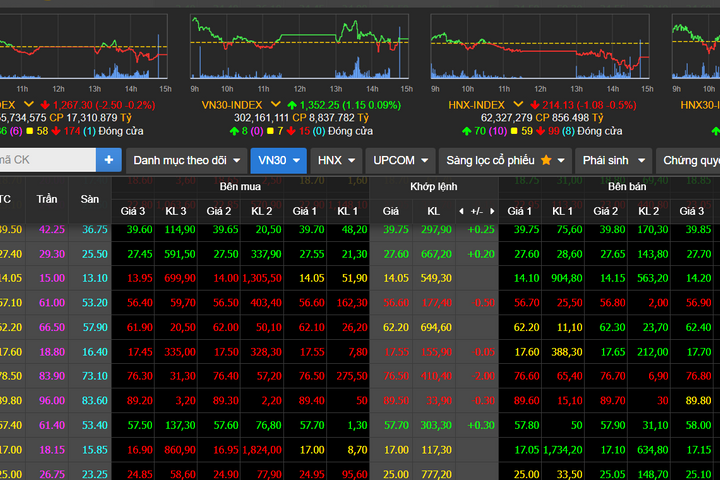Viewport: 720px width, 480px height.
Task: Click the VN30-INDEX label
Action: (x=232, y=105)
